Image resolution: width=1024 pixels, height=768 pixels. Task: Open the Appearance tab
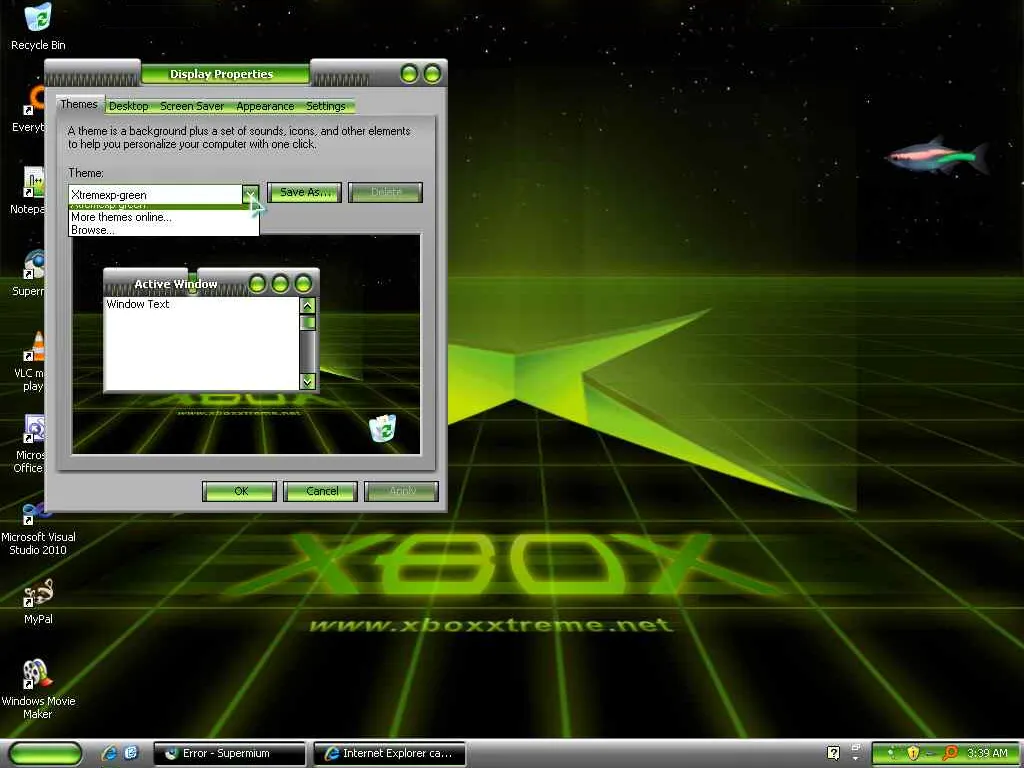[265, 106]
